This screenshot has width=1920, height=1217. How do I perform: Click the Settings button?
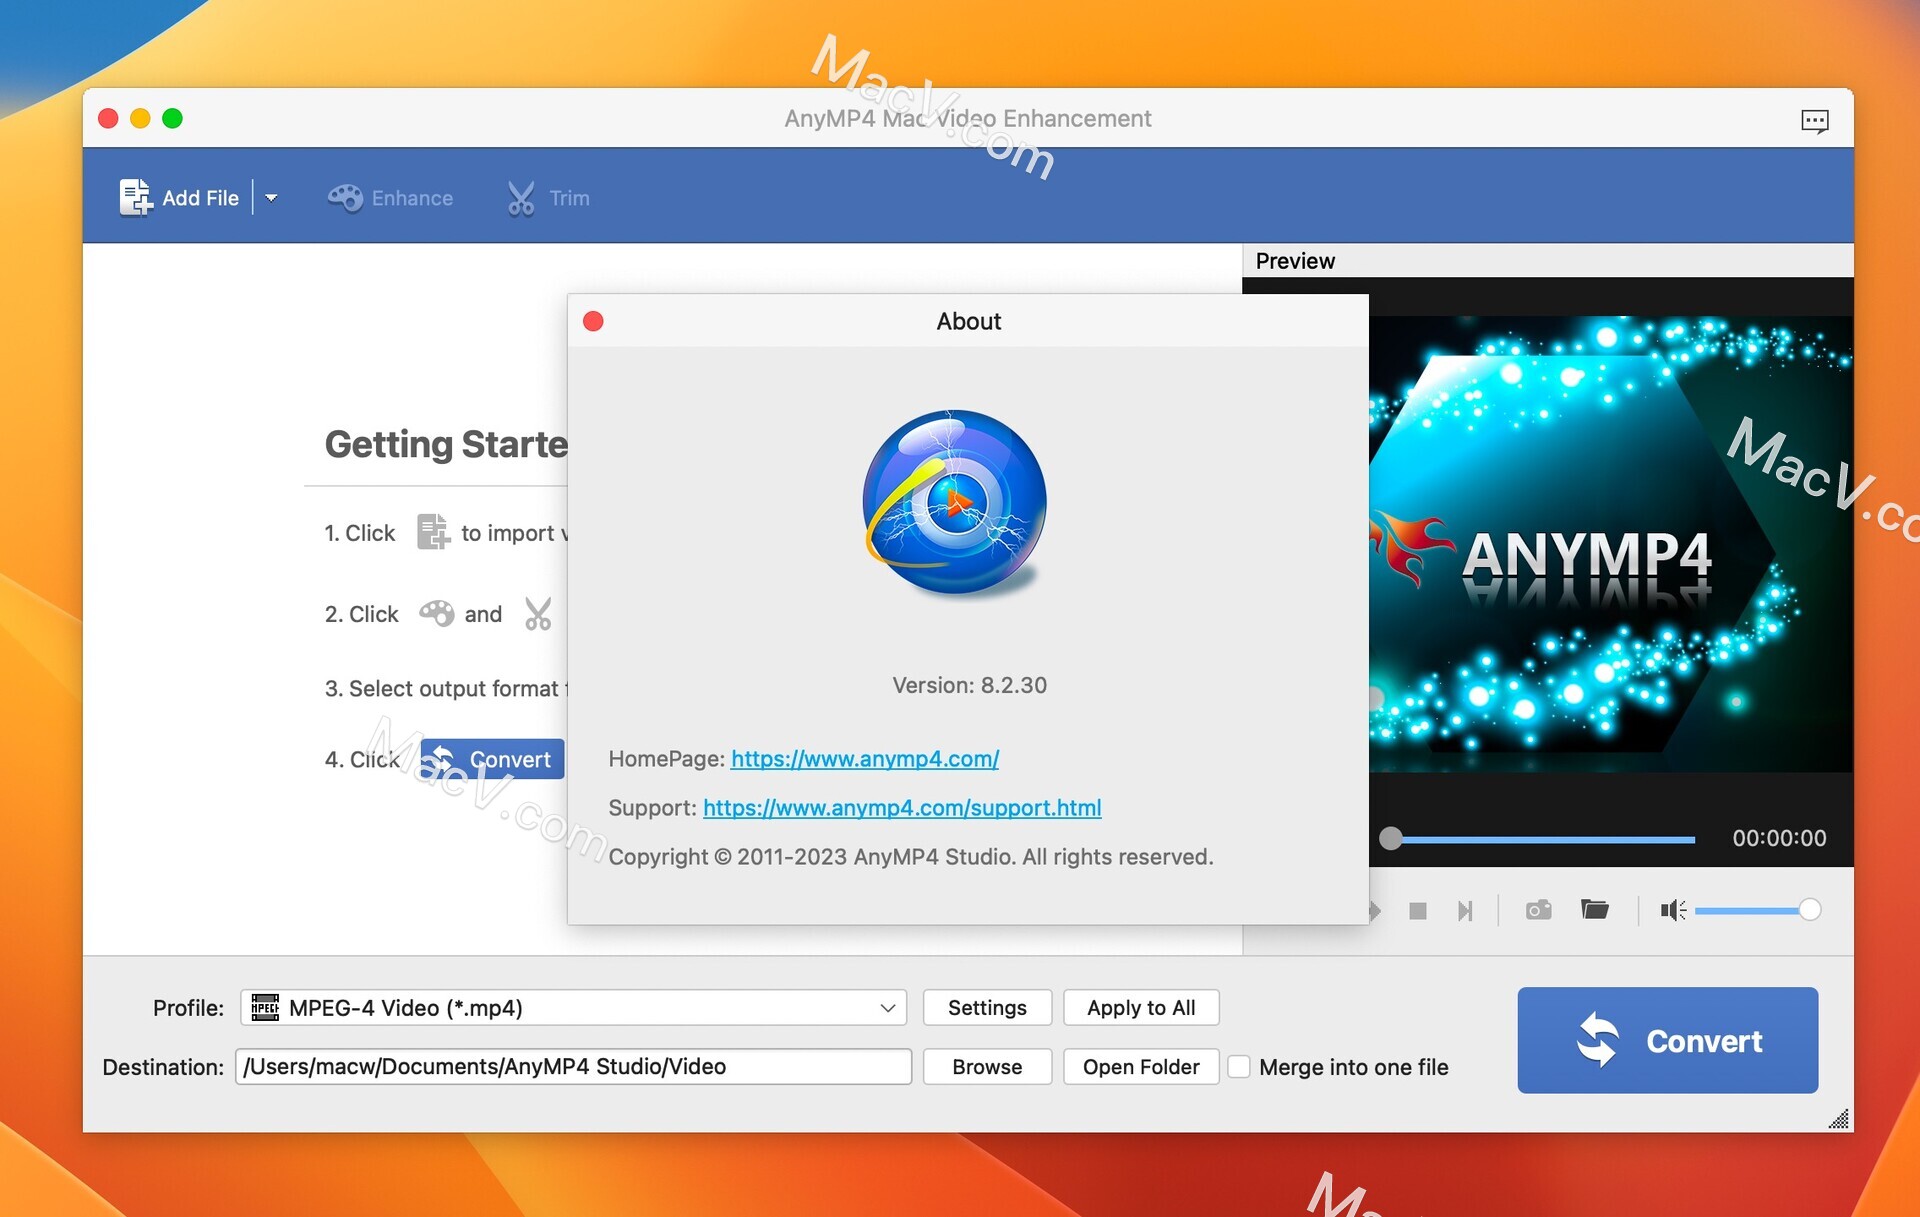[x=987, y=1008]
